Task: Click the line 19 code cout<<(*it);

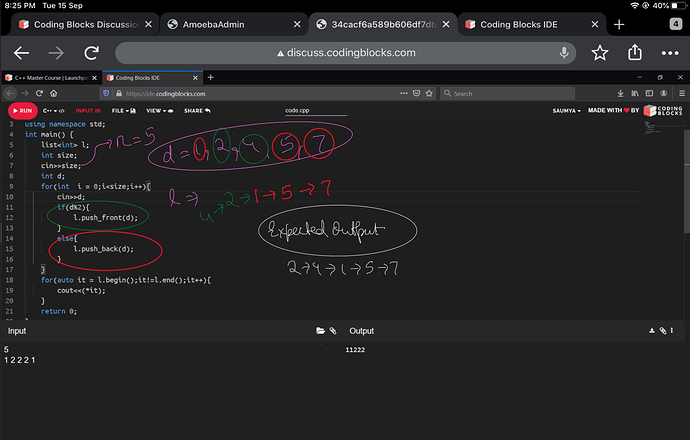Action: [81, 290]
